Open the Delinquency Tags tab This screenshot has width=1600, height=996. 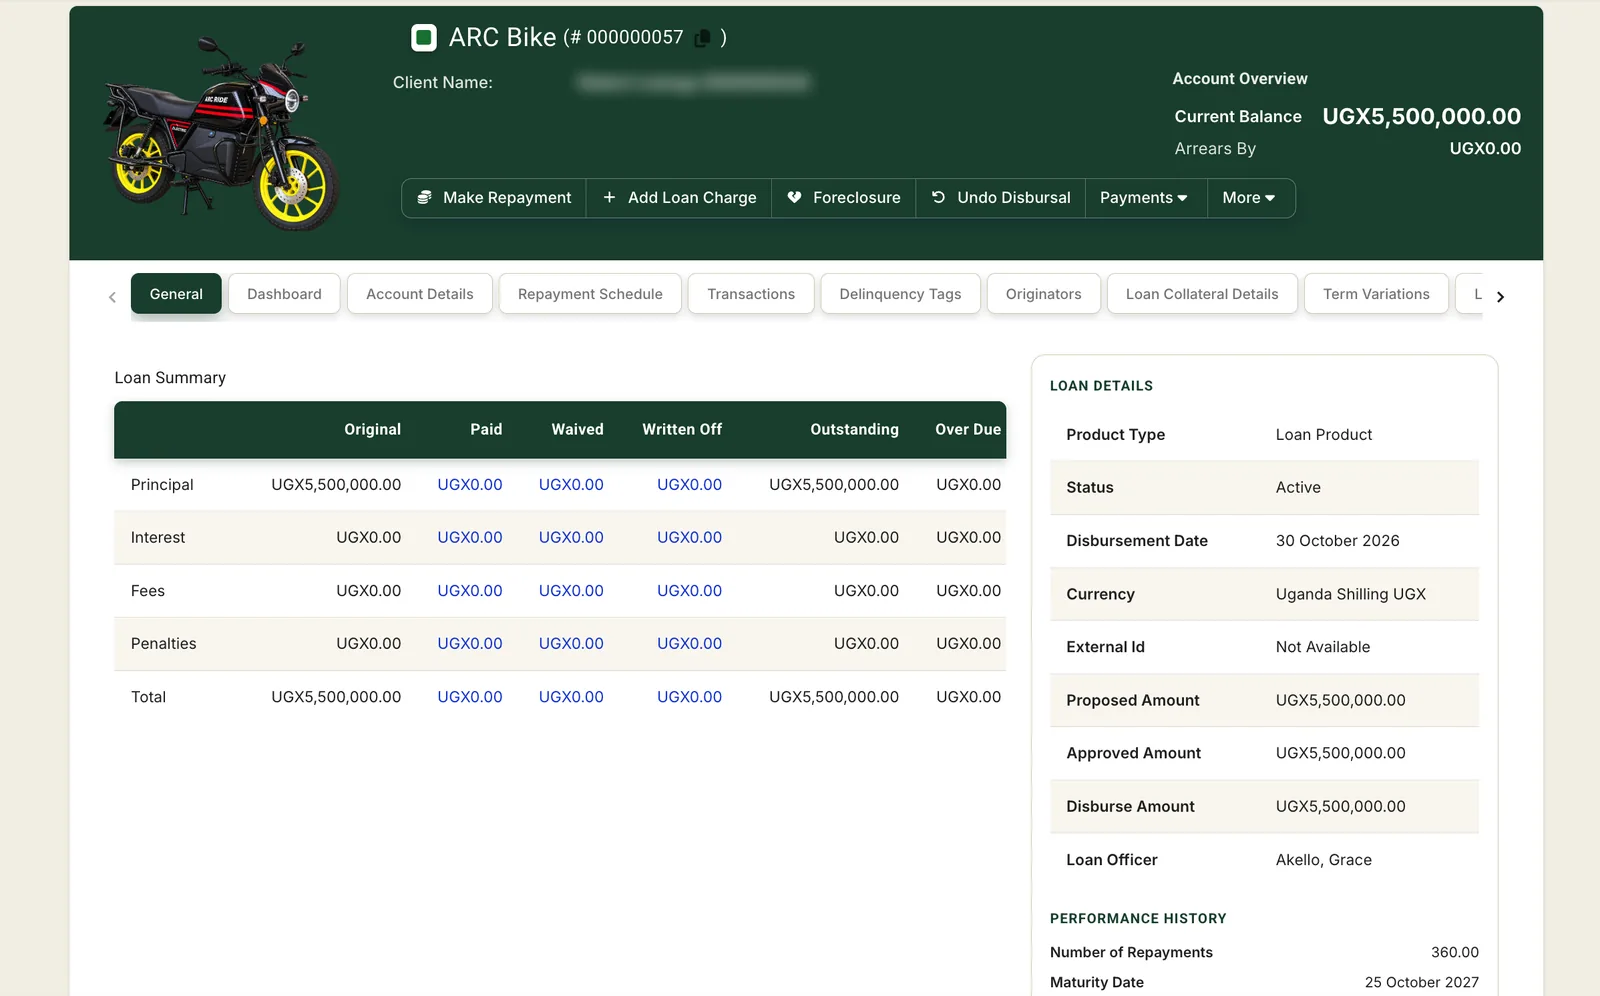pyautogui.click(x=900, y=294)
